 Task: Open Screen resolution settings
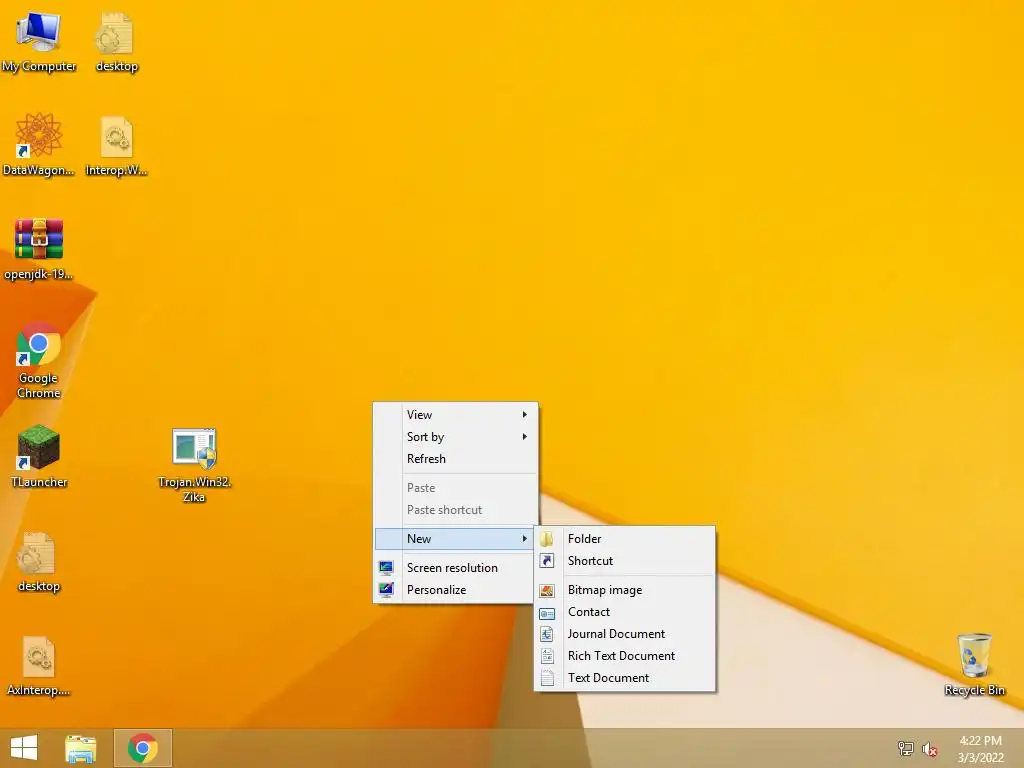455,568
